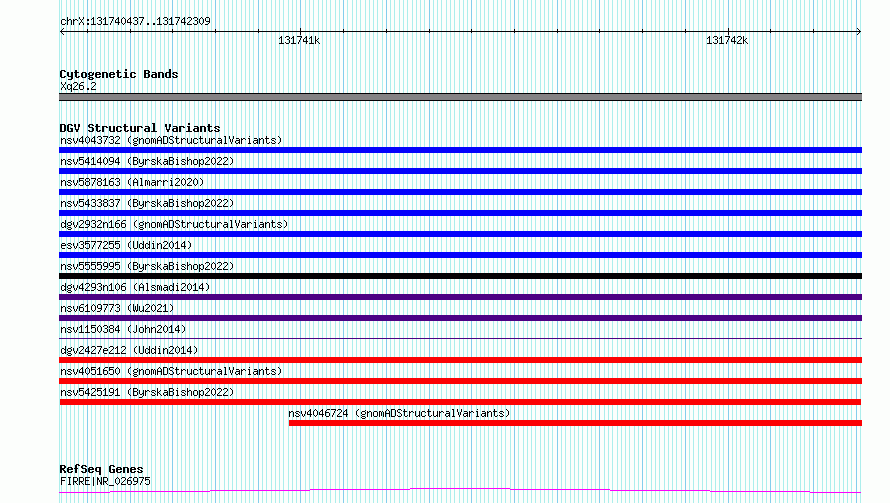
Task: Click the chrX:131740437..131742309 coordinate label
Action: 135,21
